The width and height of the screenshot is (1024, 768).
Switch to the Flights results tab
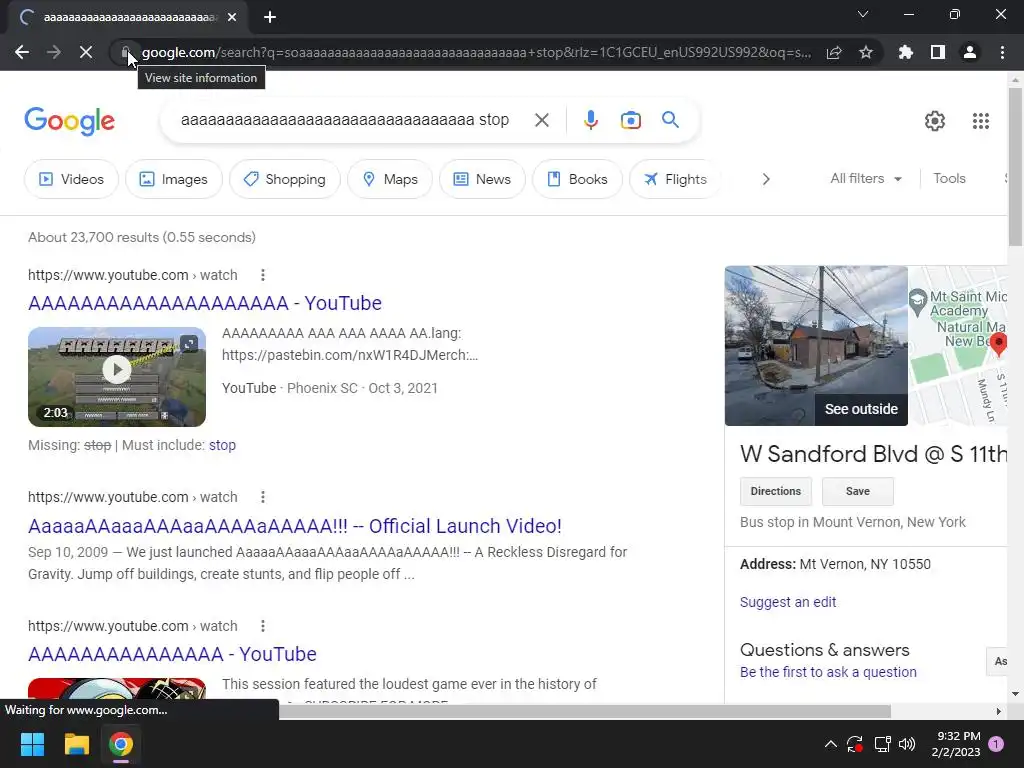(675, 179)
